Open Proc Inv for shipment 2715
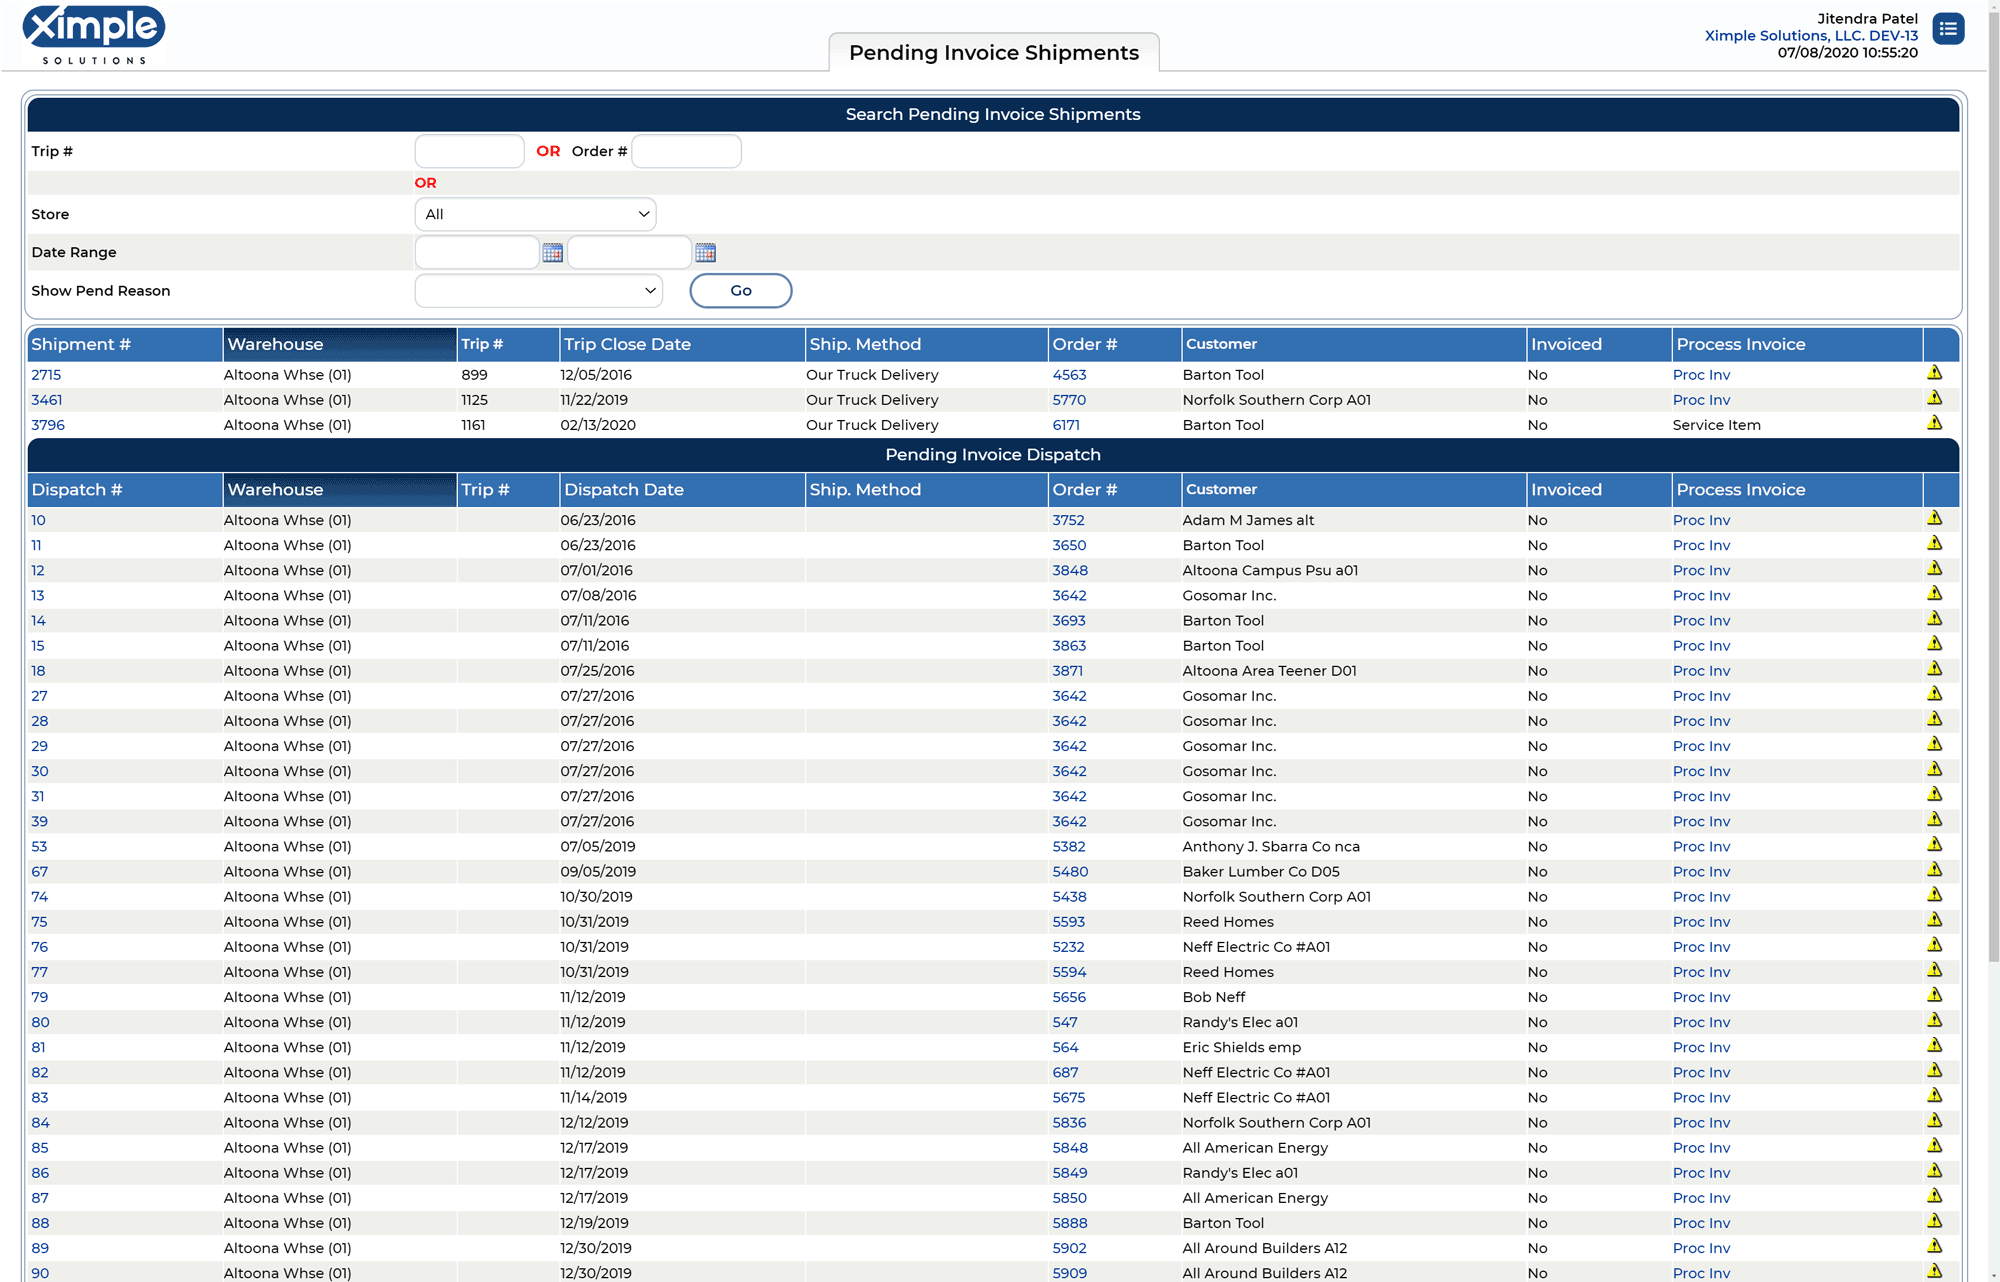 (1701, 374)
